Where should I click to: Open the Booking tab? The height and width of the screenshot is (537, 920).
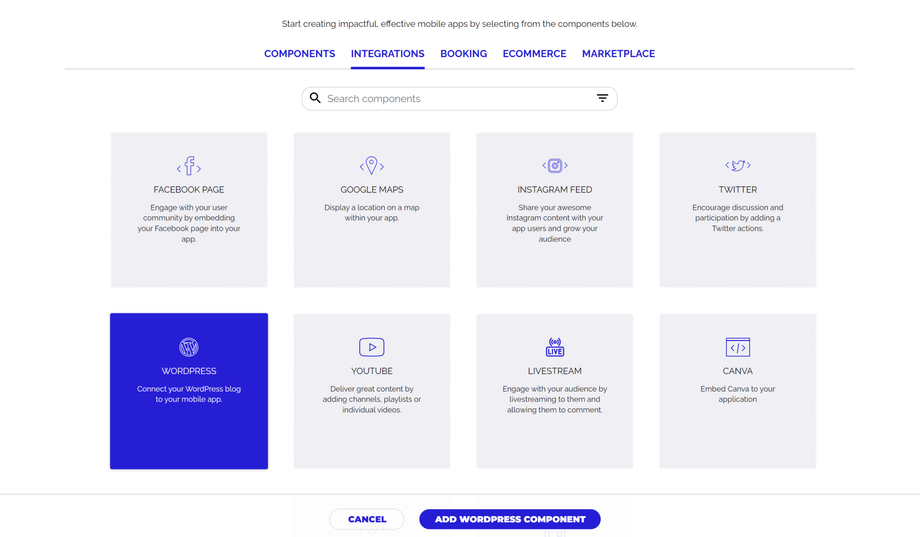click(464, 53)
